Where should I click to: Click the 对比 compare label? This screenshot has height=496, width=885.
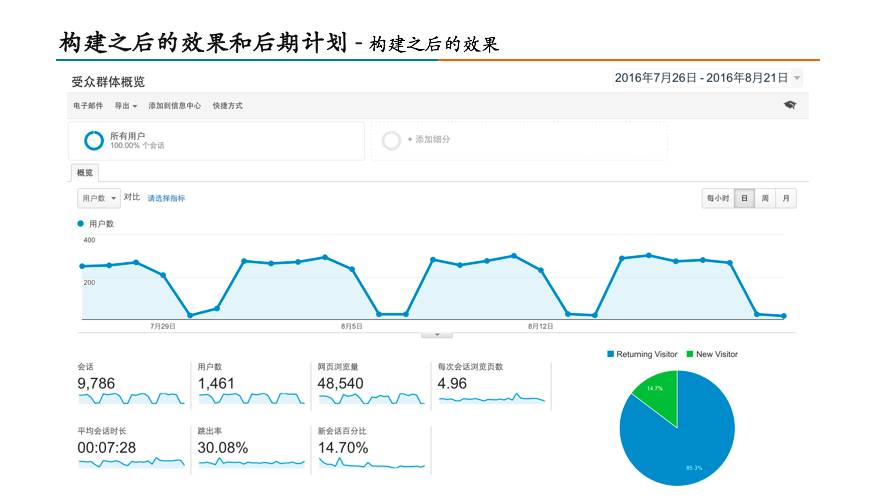132,197
